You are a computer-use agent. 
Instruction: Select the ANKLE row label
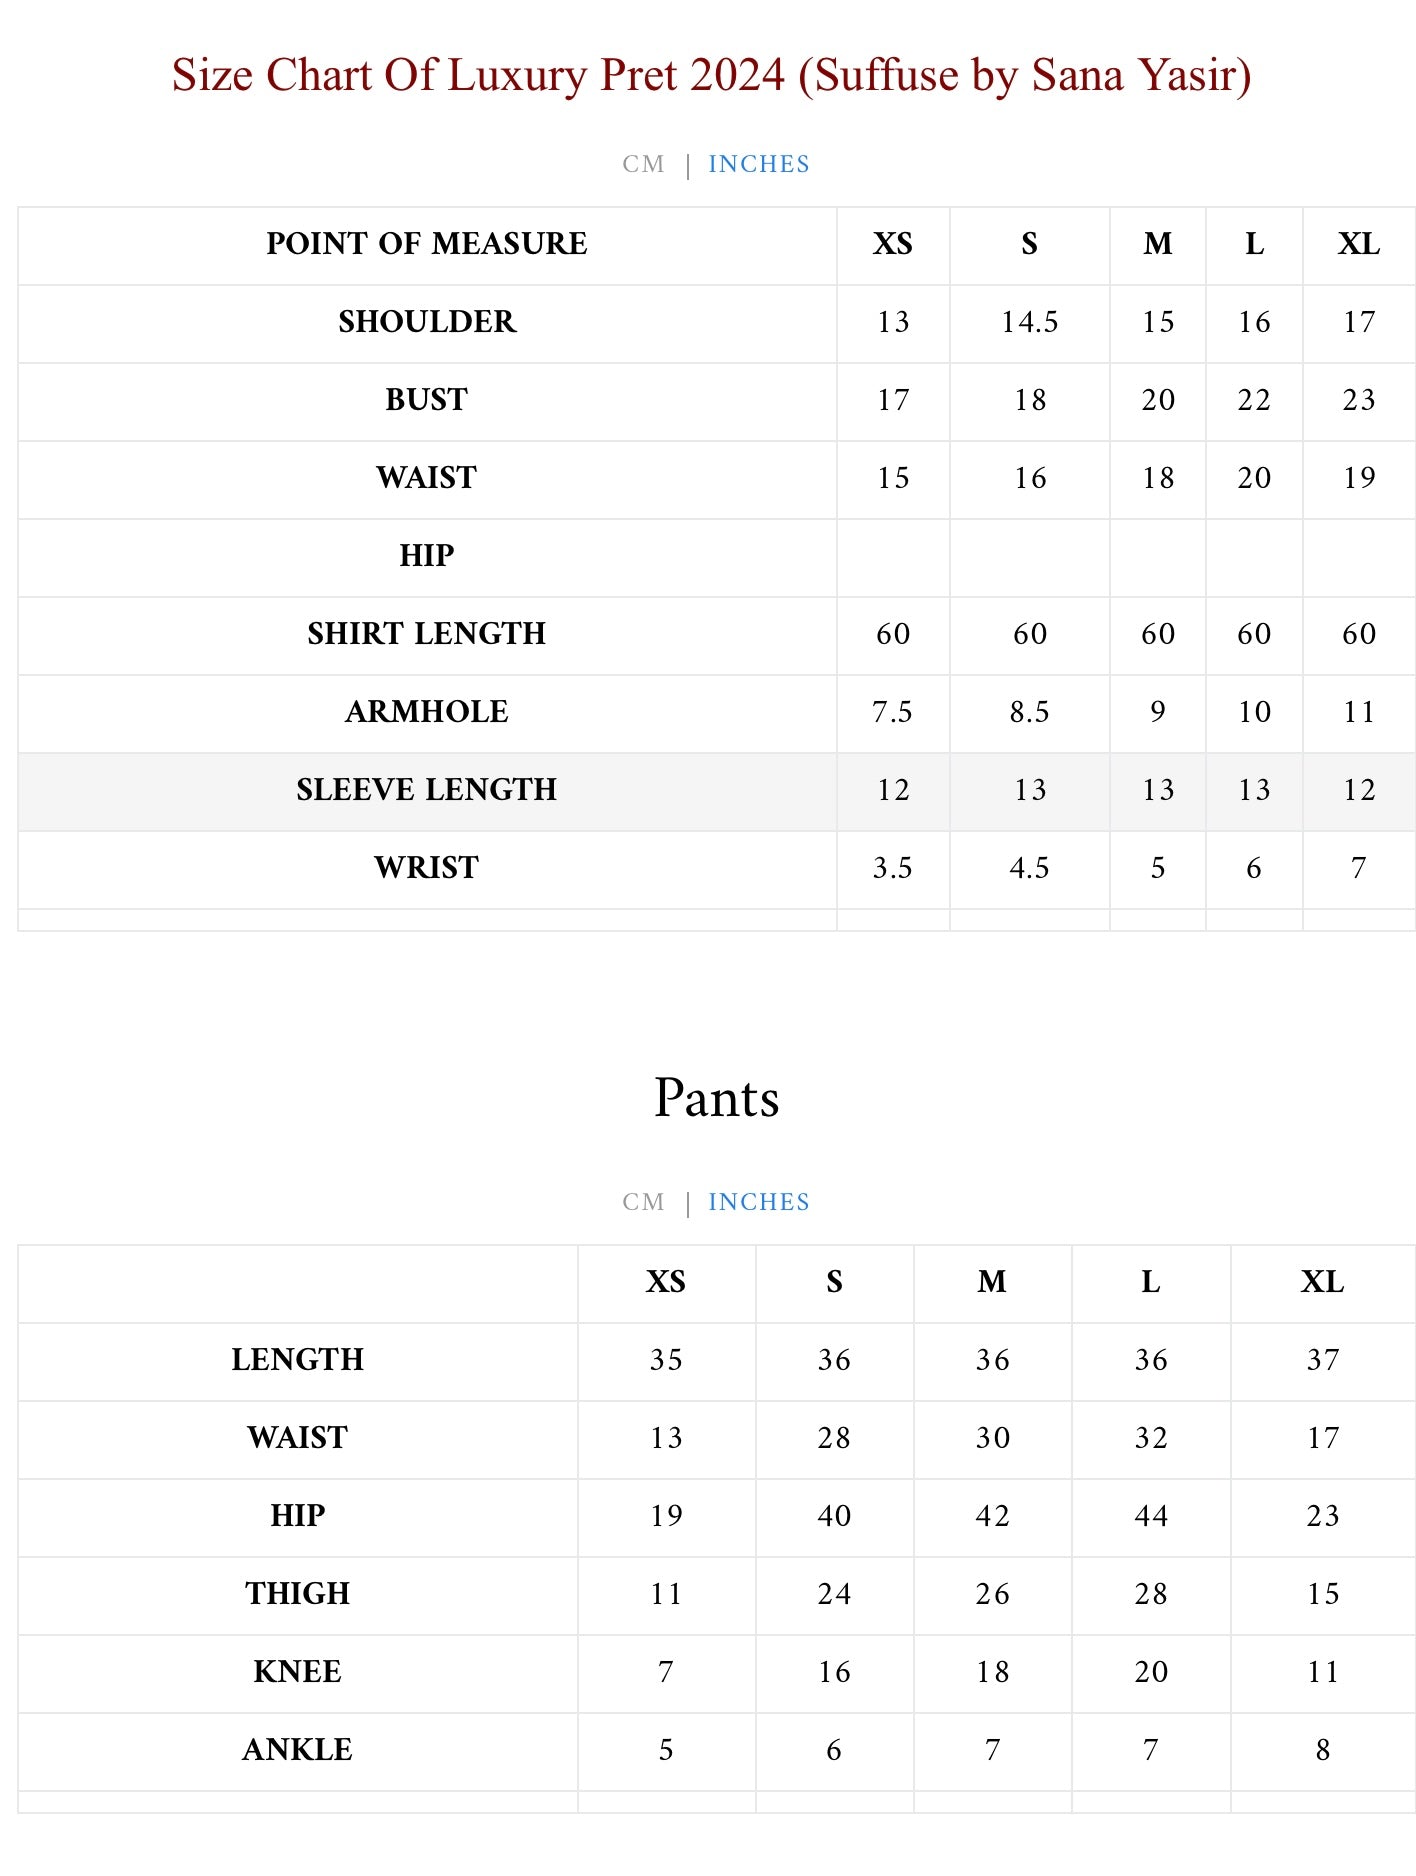coord(298,1750)
